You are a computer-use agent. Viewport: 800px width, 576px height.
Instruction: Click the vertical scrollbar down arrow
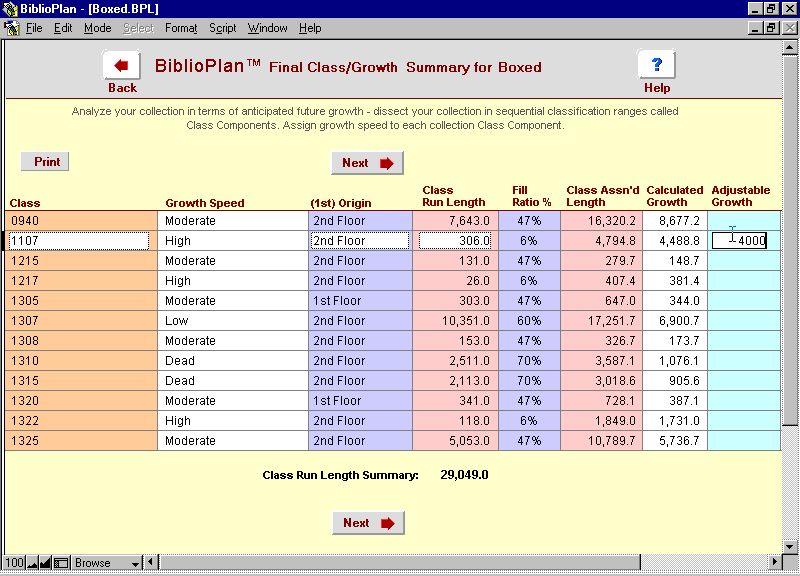point(790,546)
